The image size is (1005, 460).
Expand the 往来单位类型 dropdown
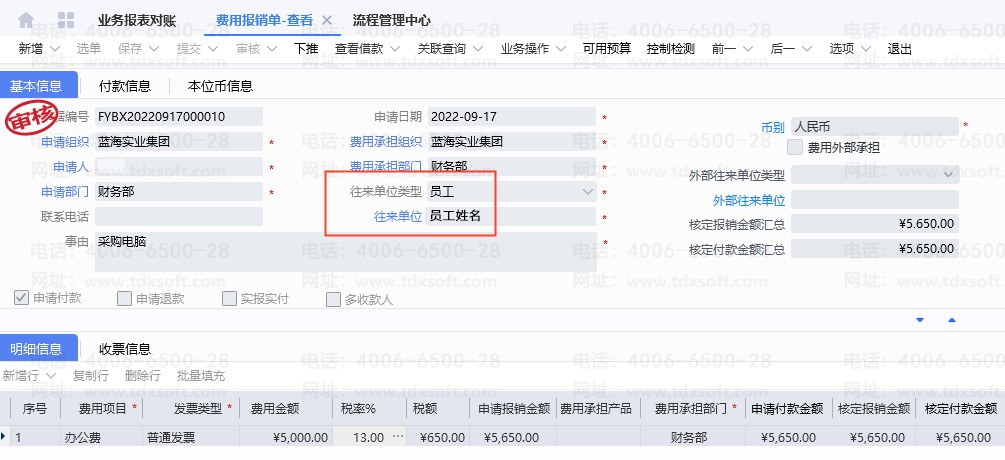[587, 190]
